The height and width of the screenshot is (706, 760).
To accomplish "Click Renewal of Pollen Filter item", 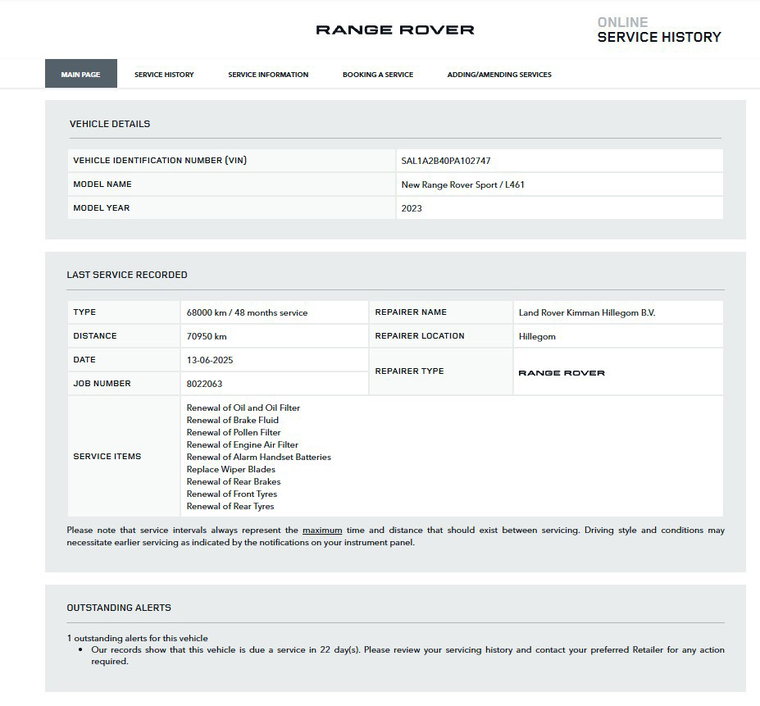I will pos(233,432).
